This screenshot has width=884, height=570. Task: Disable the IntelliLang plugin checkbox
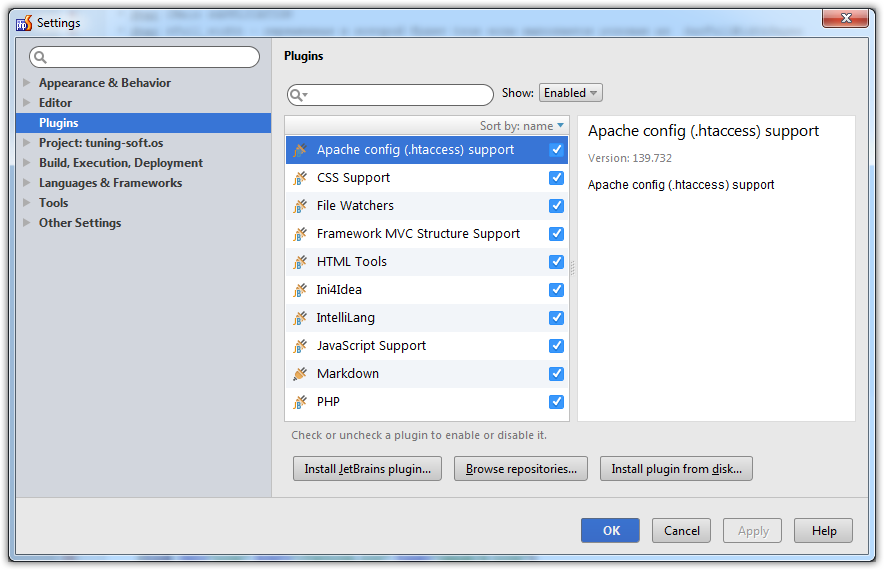click(x=556, y=318)
